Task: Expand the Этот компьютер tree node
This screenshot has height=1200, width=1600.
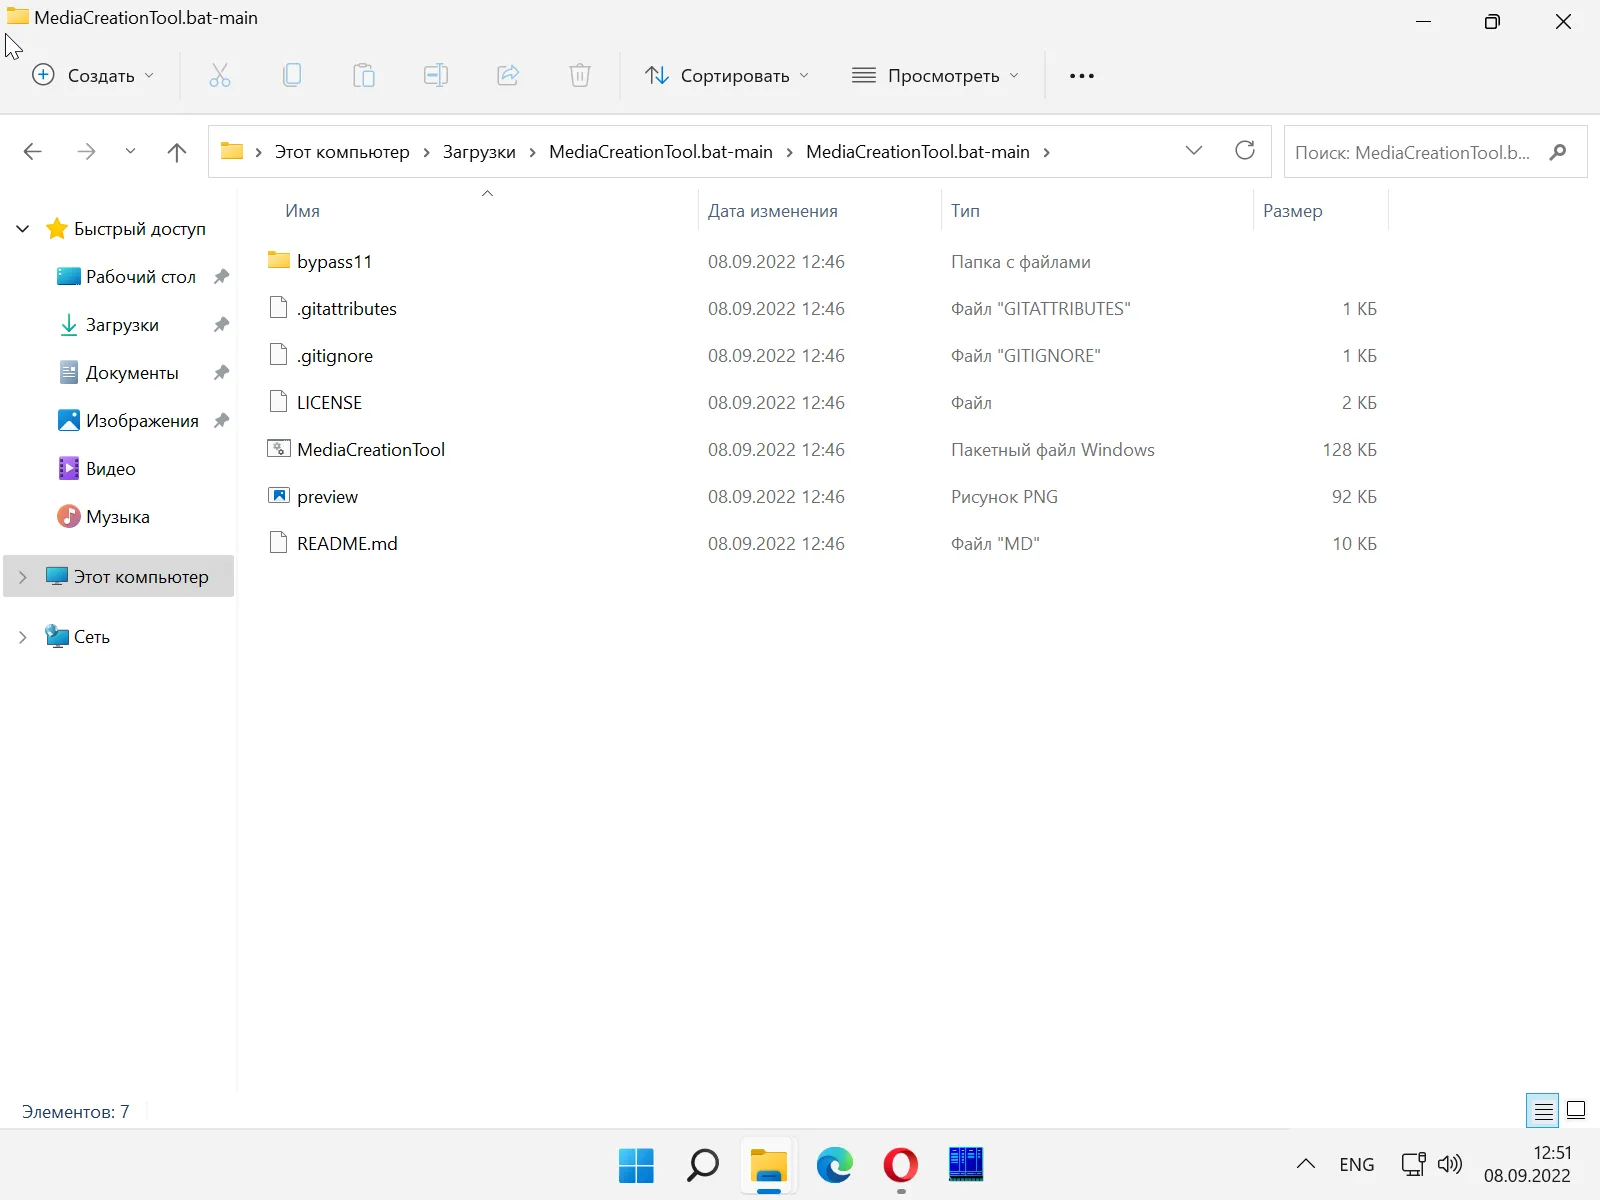Action: point(23,577)
